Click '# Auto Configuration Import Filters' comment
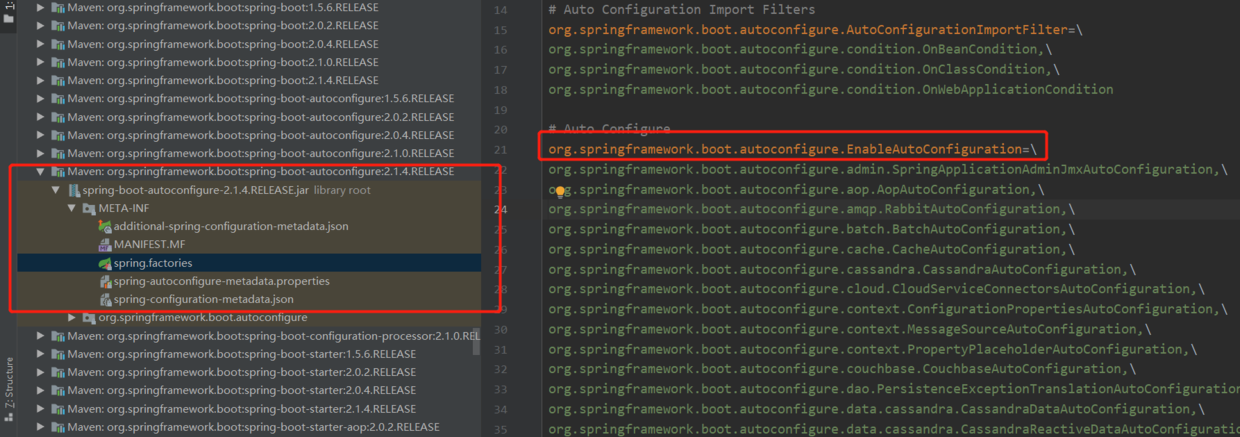This screenshot has width=1240, height=437. pos(681,10)
